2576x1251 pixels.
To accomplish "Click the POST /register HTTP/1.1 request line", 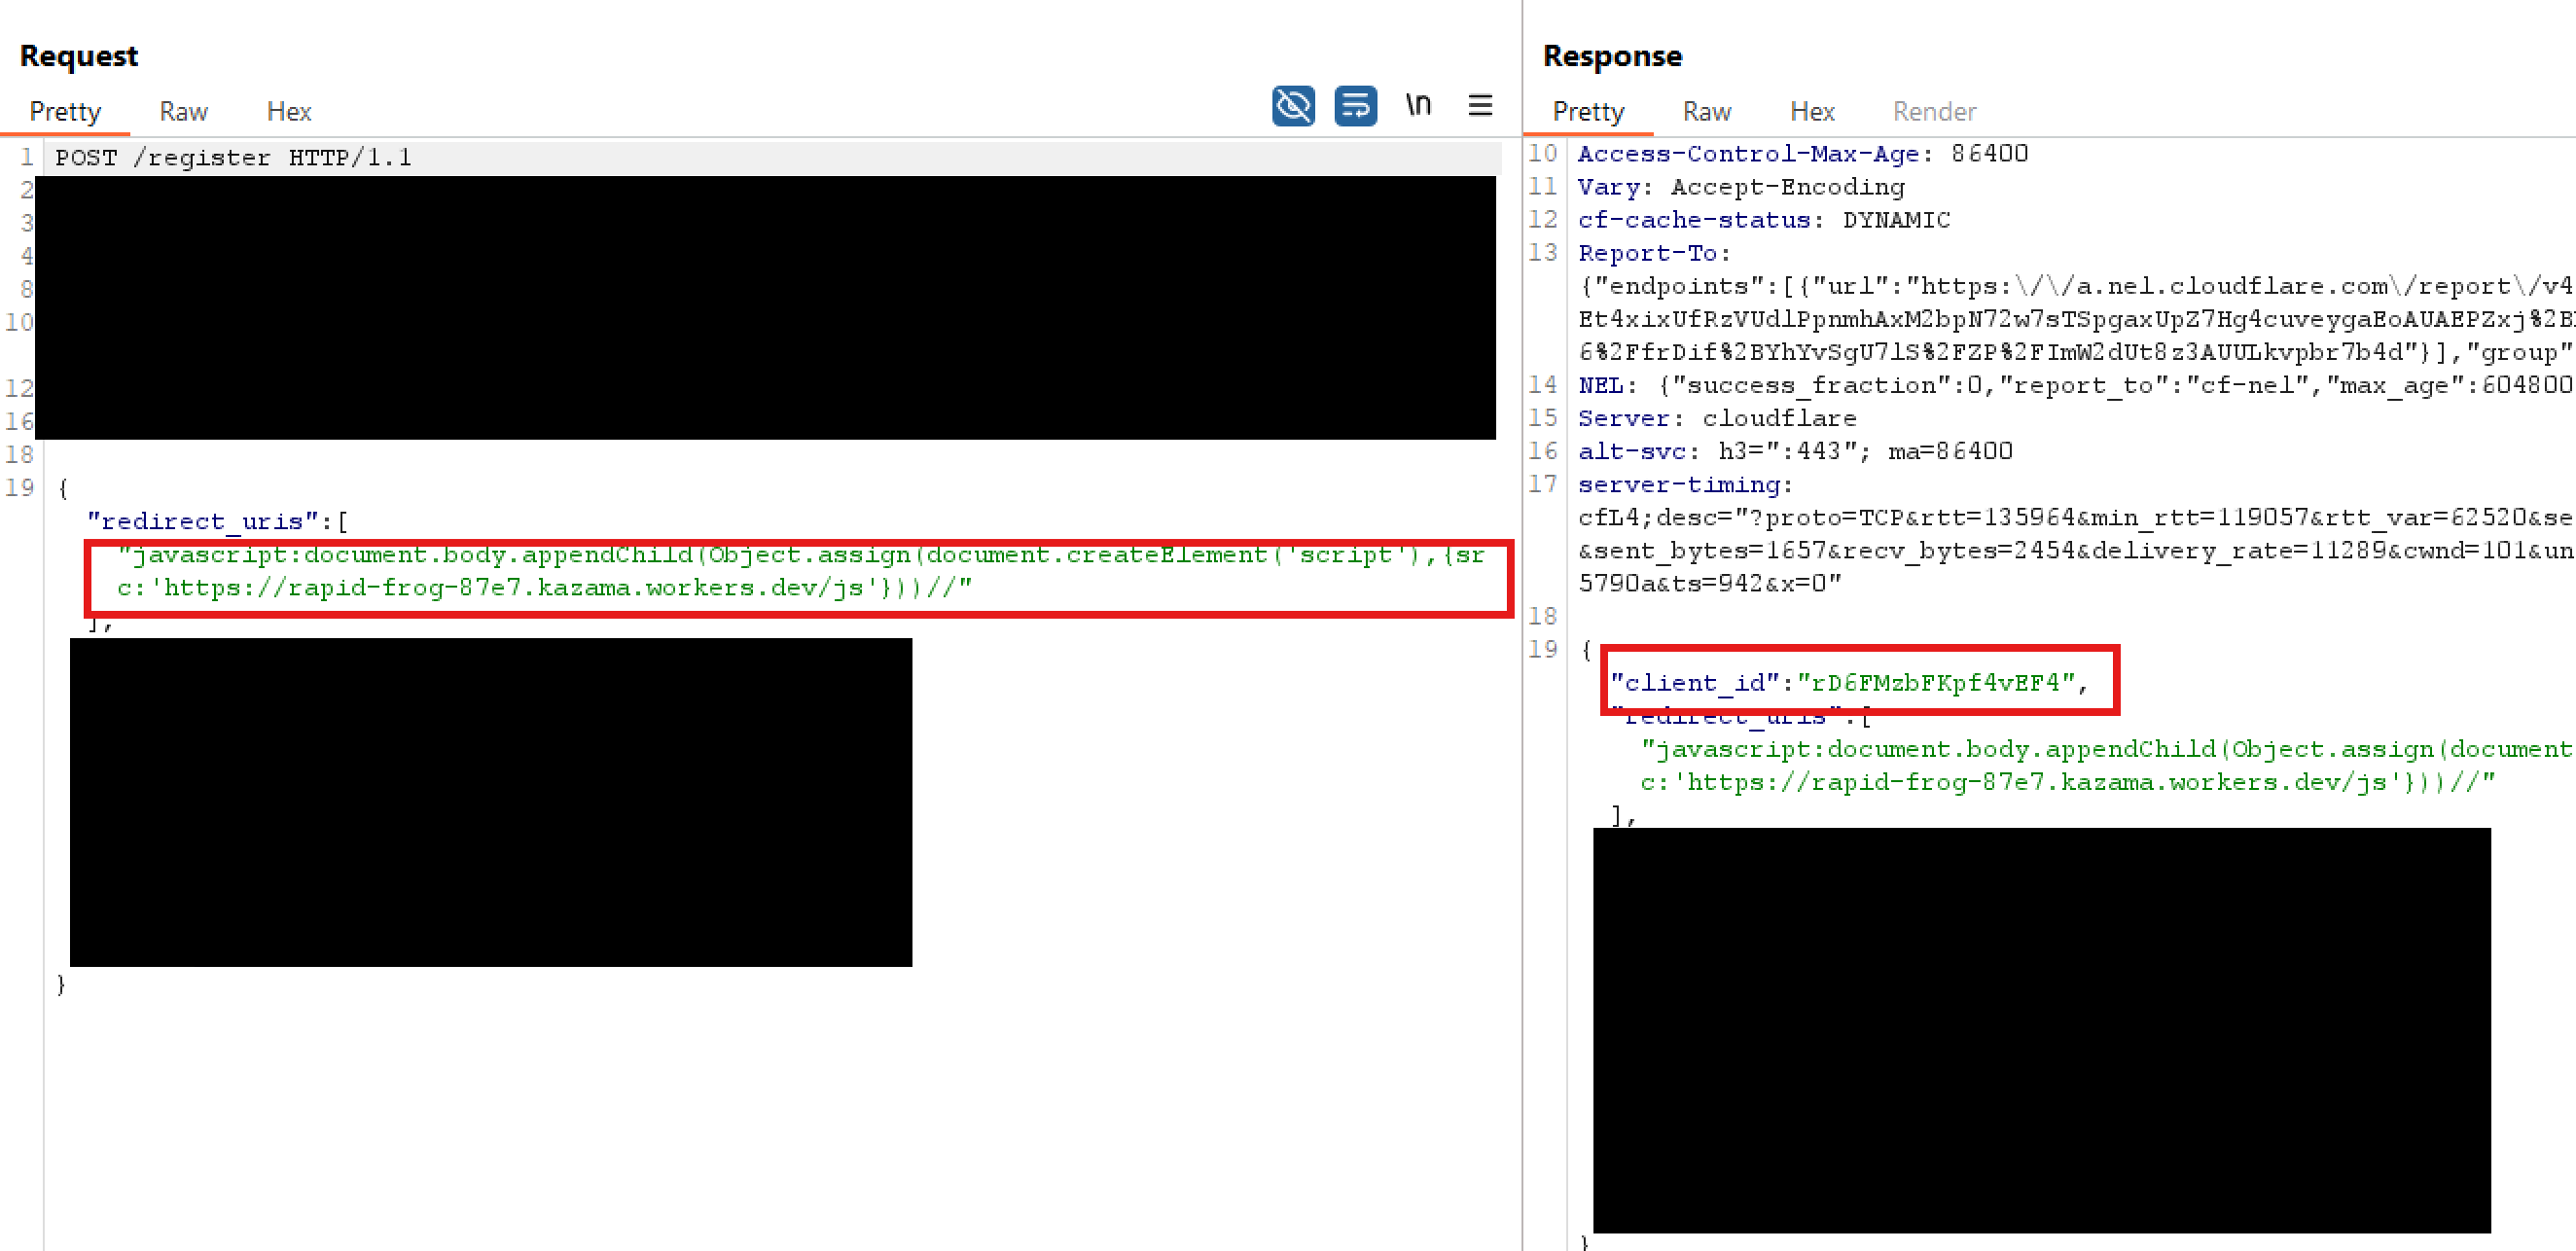I will 233,158.
